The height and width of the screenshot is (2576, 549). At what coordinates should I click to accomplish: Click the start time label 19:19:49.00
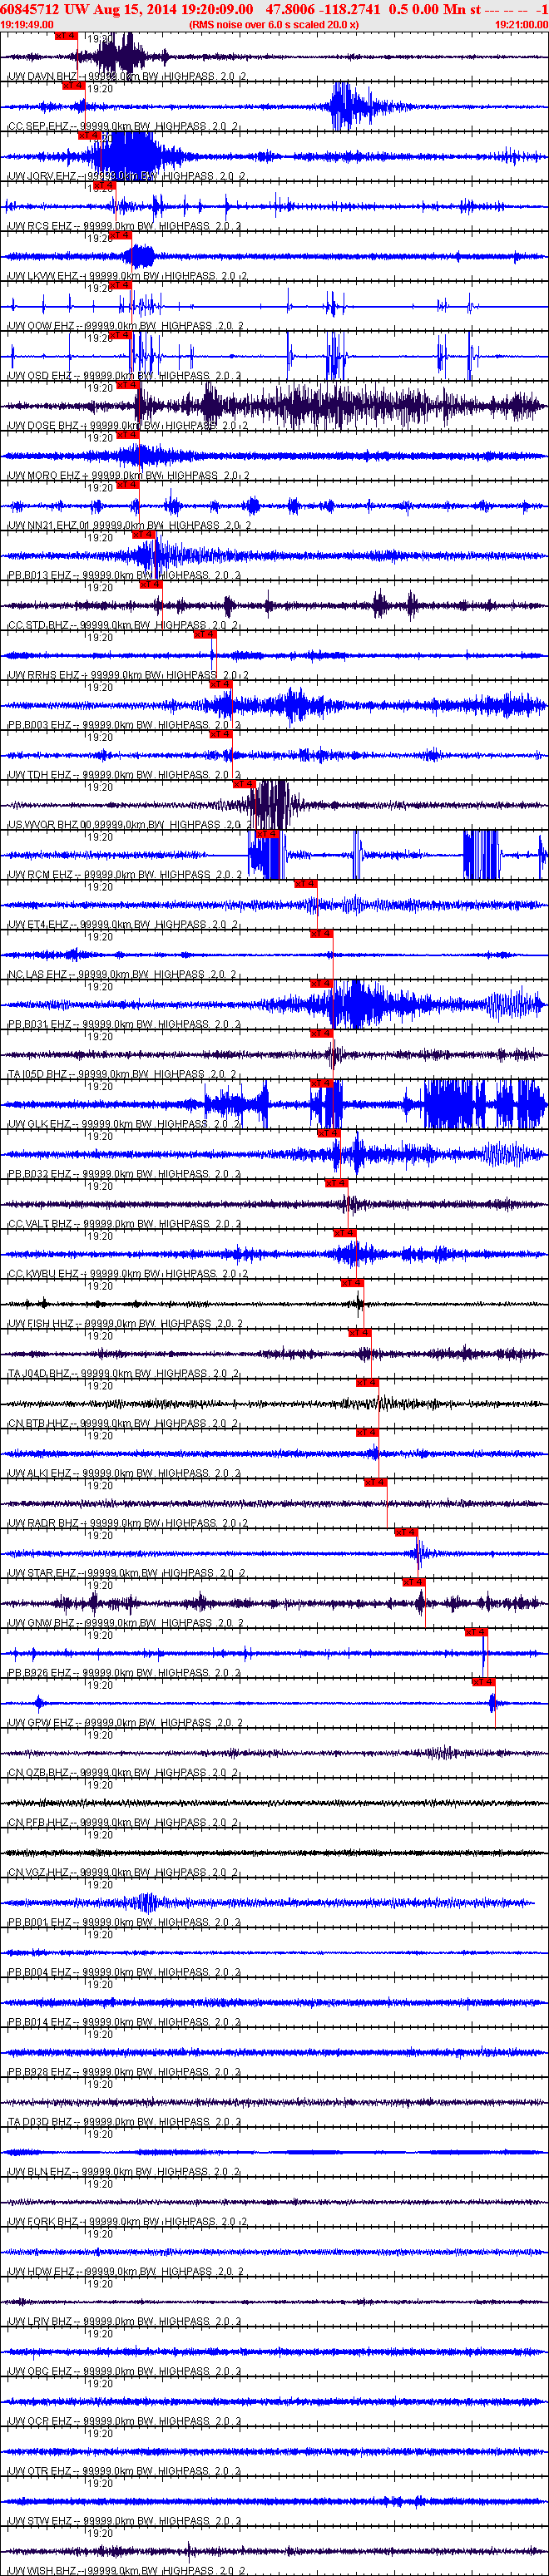(x=27, y=24)
